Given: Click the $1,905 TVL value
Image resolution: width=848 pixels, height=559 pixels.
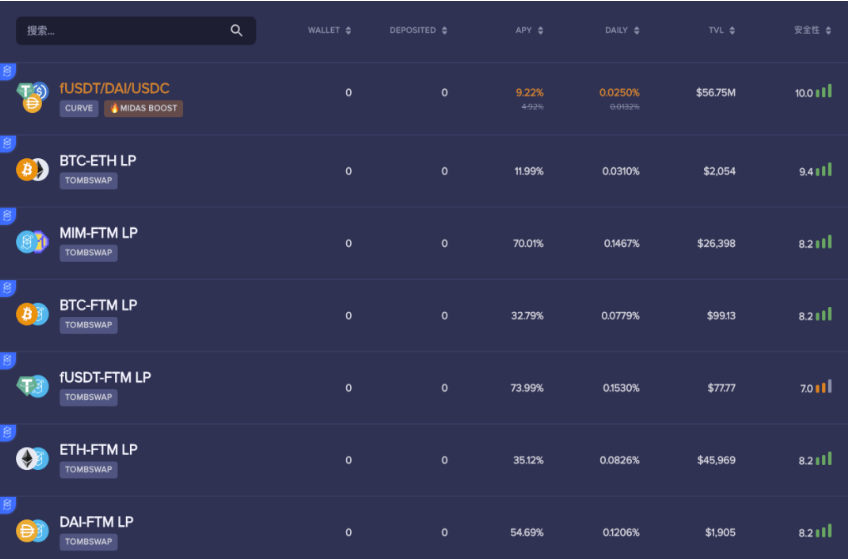Looking at the screenshot, I should tap(720, 533).
